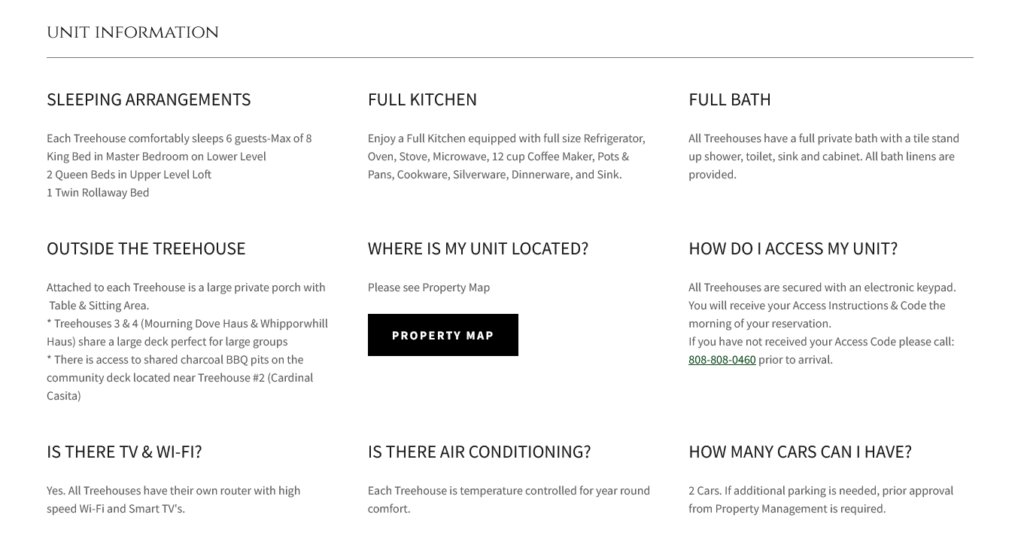Screen dimensions: 1024x554
Task: Click the Wi-Fi and Smart TV's answer text
Action: 173,500
